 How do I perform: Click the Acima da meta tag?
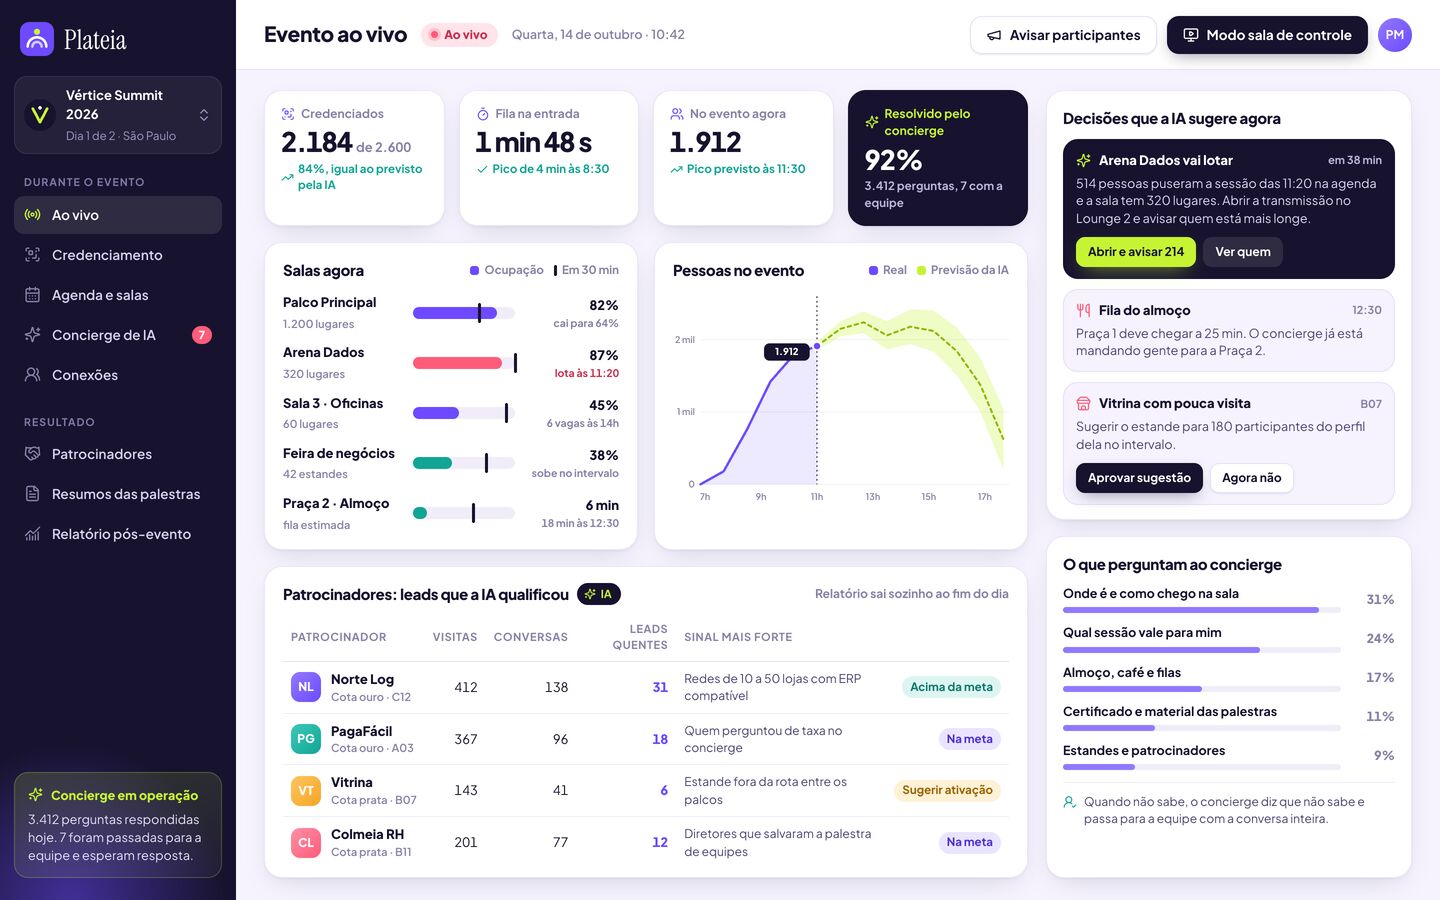[x=951, y=687]
